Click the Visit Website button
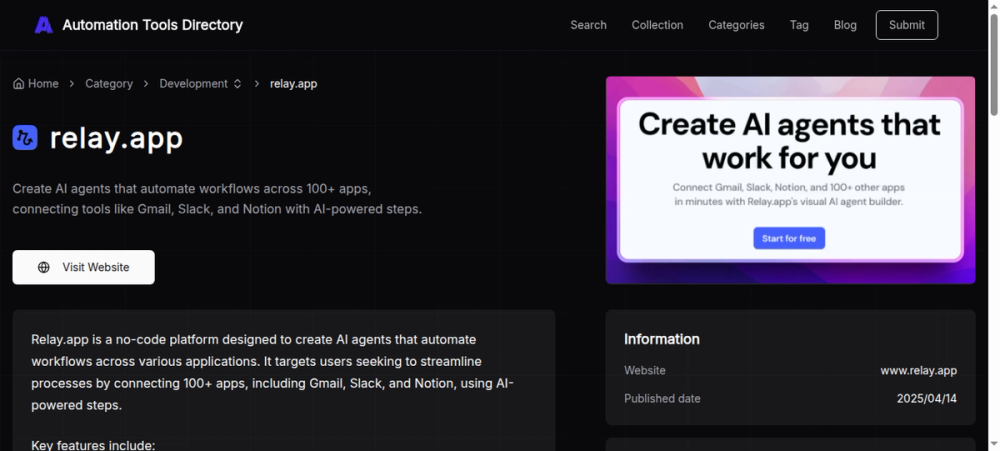This screenshot has width=1000, height=451. (x=84, y=267)
